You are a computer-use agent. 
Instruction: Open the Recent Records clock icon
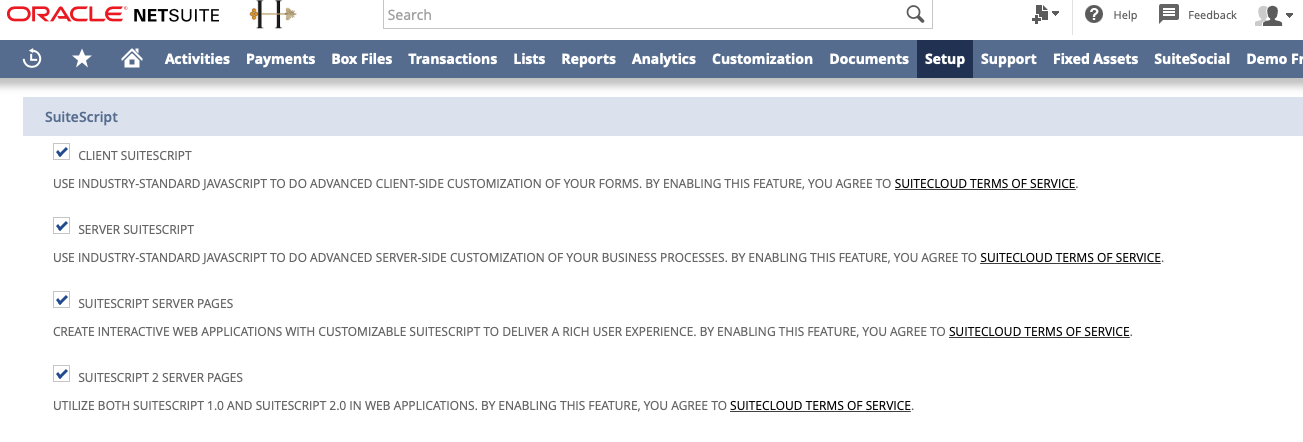(32, 59)
